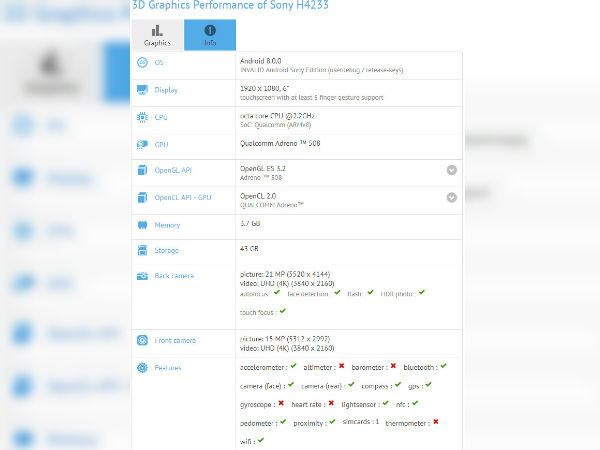Click the pedometer green checkmark
Viewport: 600px width, 450px height.
(x=283, y=422)
